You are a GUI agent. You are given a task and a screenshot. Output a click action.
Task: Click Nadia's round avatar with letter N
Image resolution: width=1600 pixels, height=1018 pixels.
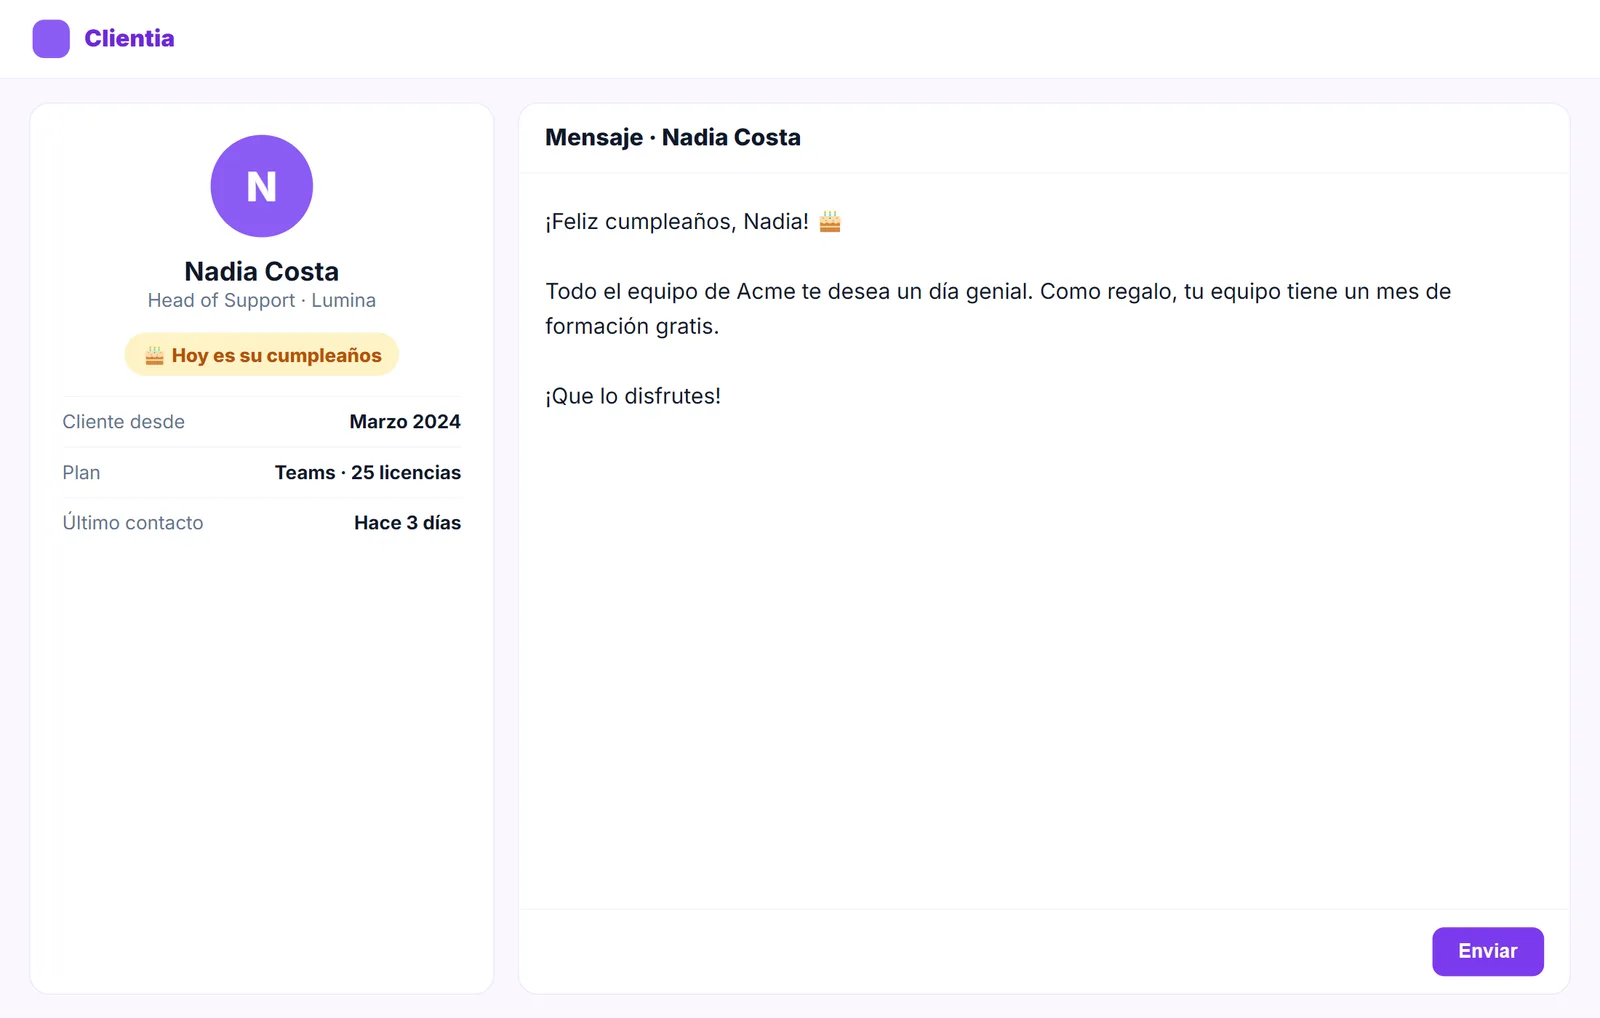pos(262,186)
